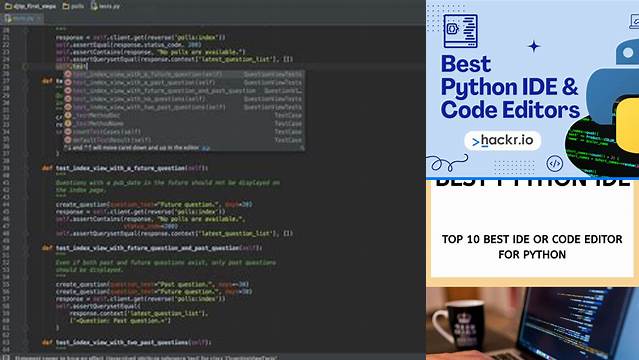
Task: Select the tests.py file breadcrumb
Action: point(105,6)
